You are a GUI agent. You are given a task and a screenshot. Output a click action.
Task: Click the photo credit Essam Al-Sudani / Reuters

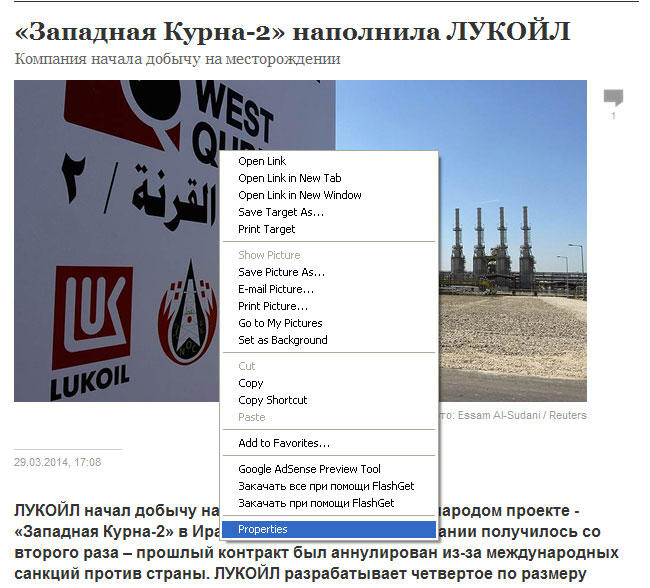coord(522,415)
